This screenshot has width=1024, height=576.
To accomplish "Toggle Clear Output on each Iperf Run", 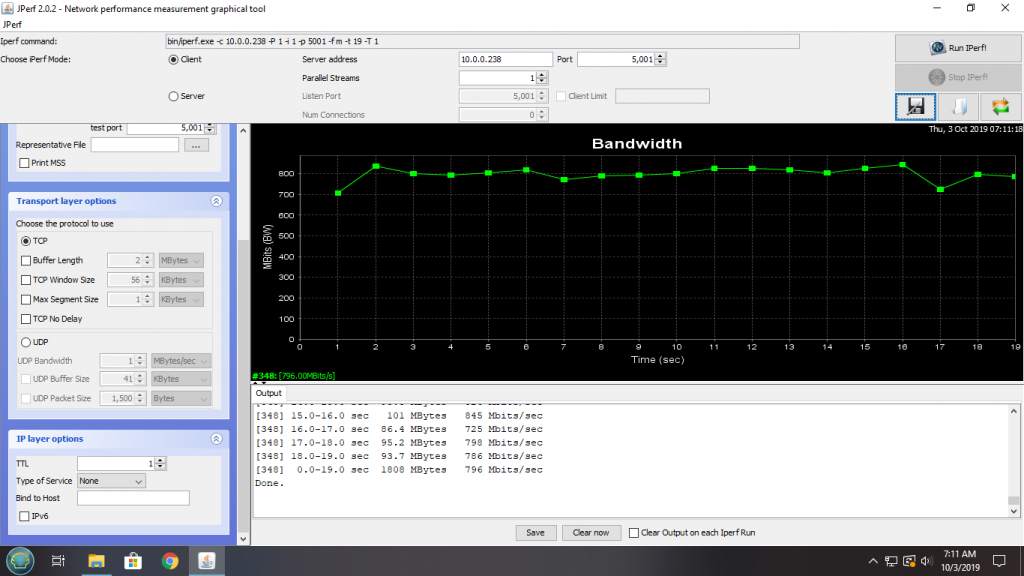I will (x=633, y=533).
